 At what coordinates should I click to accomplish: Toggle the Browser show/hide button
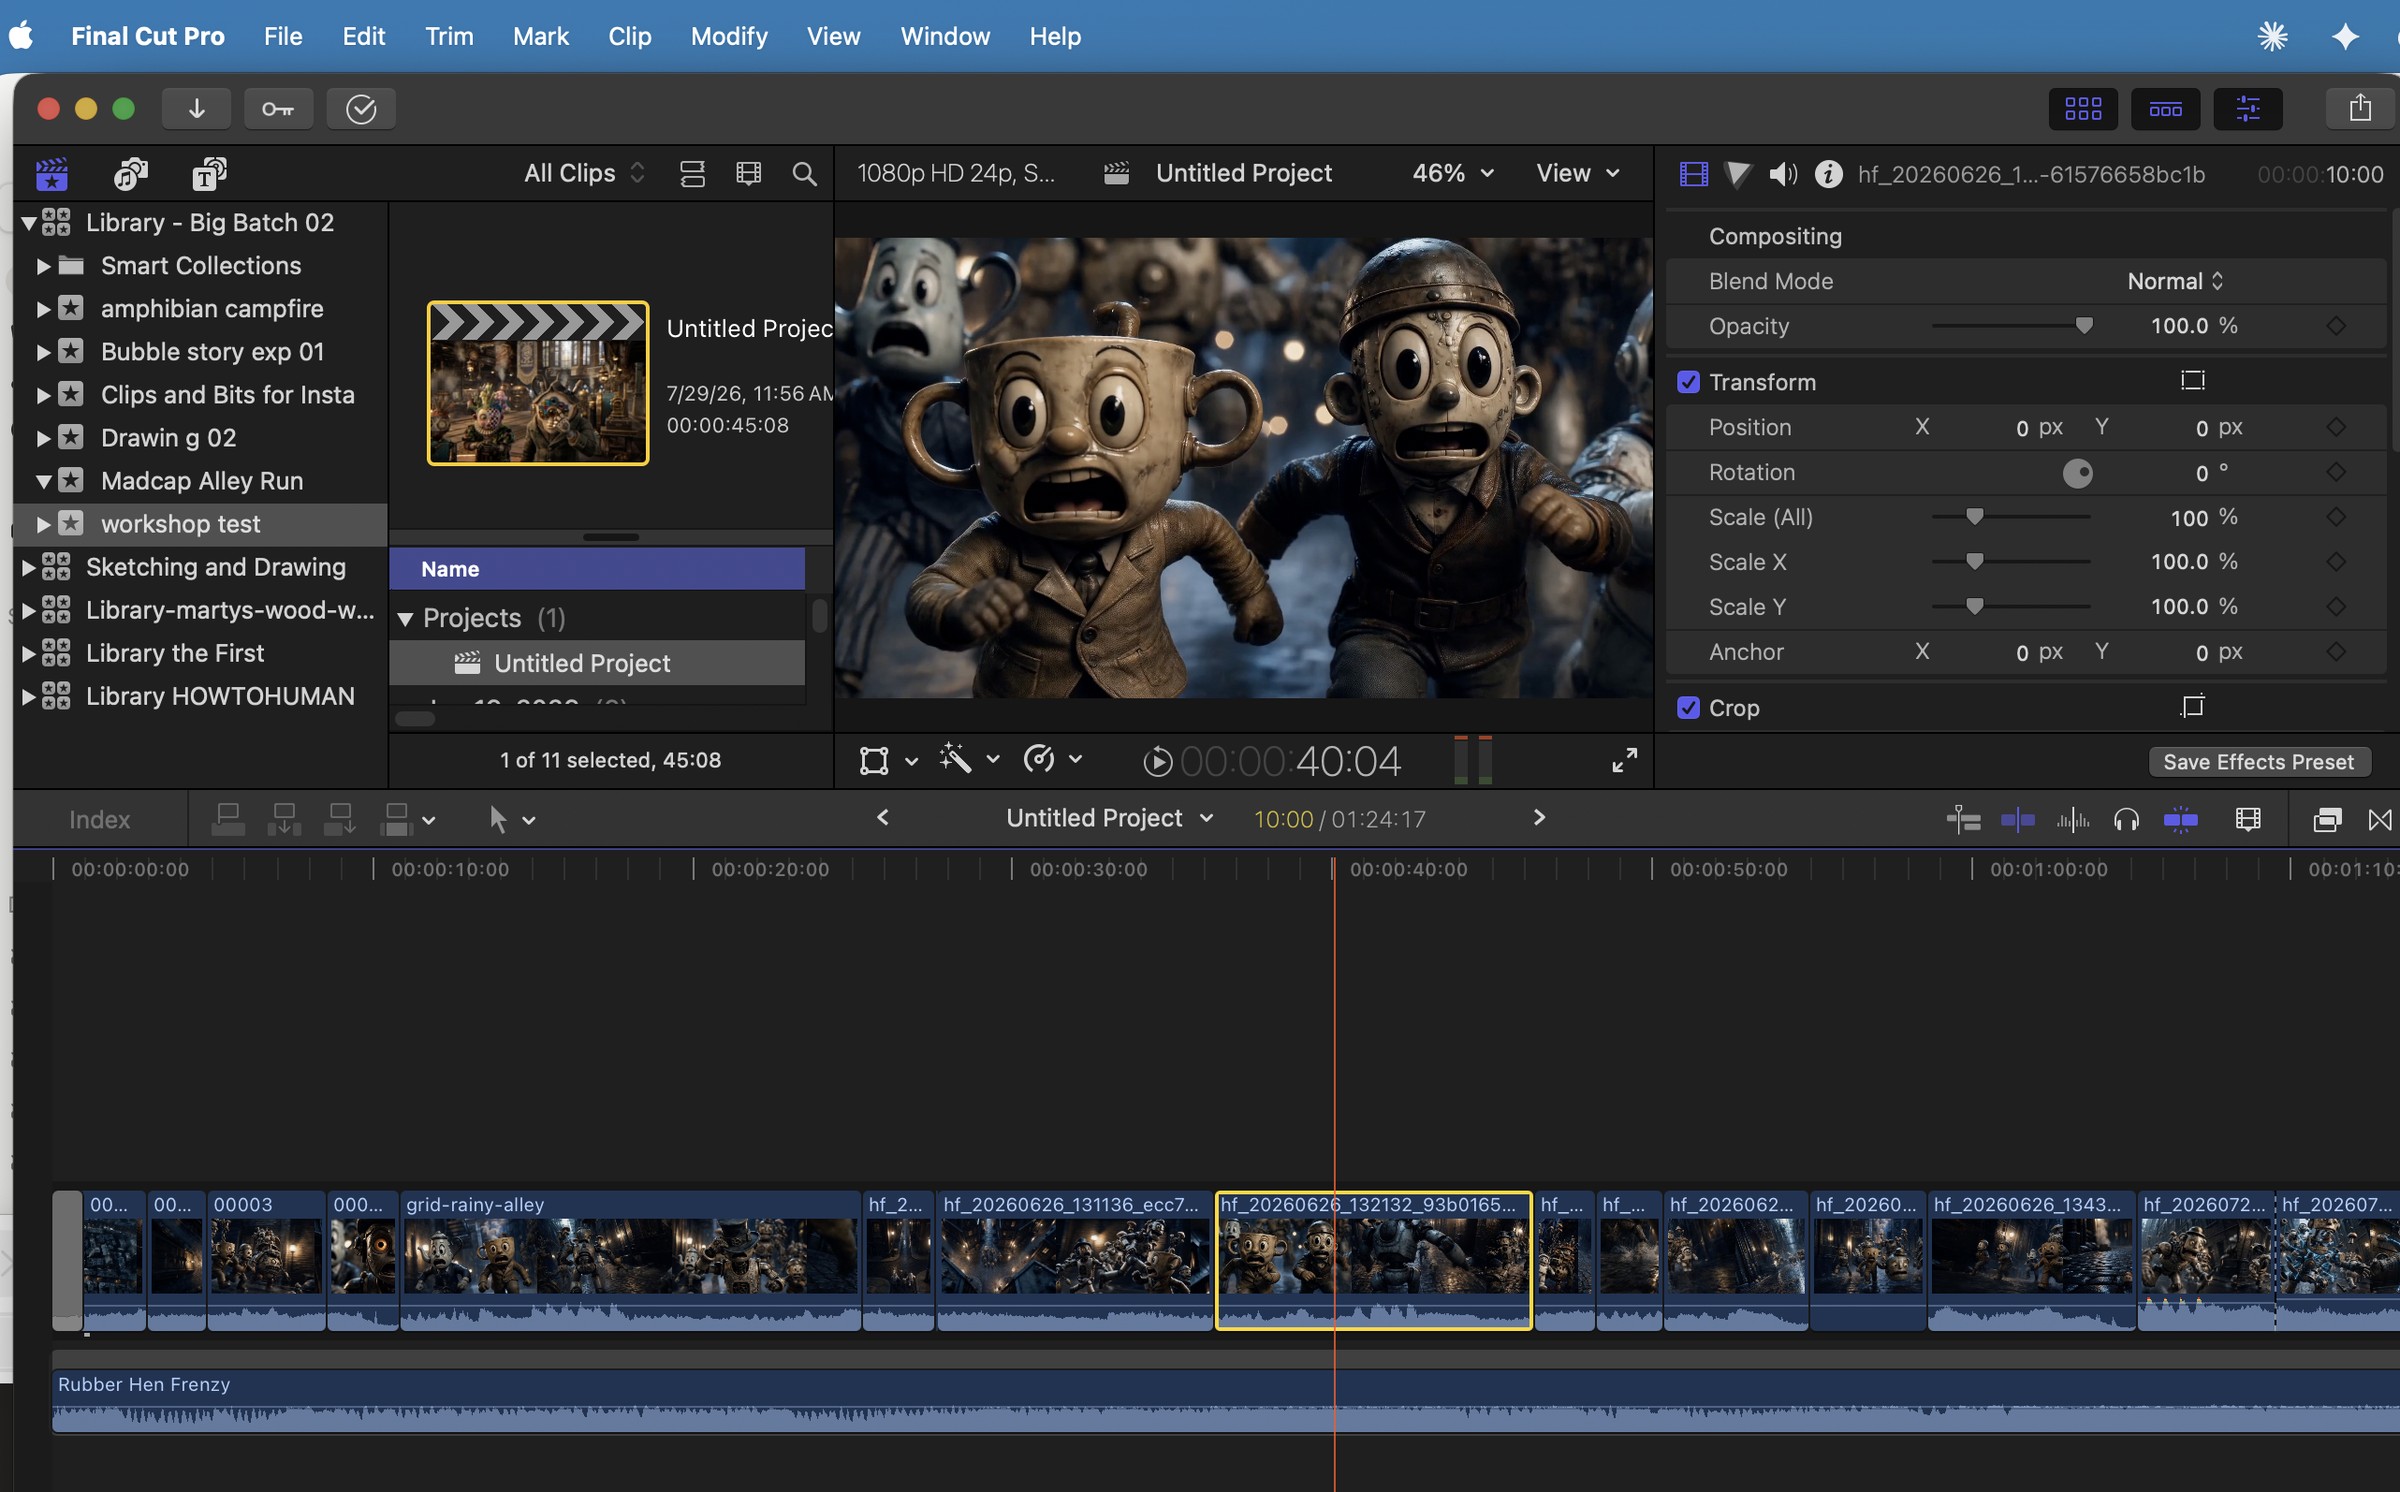coord(2083,108)
